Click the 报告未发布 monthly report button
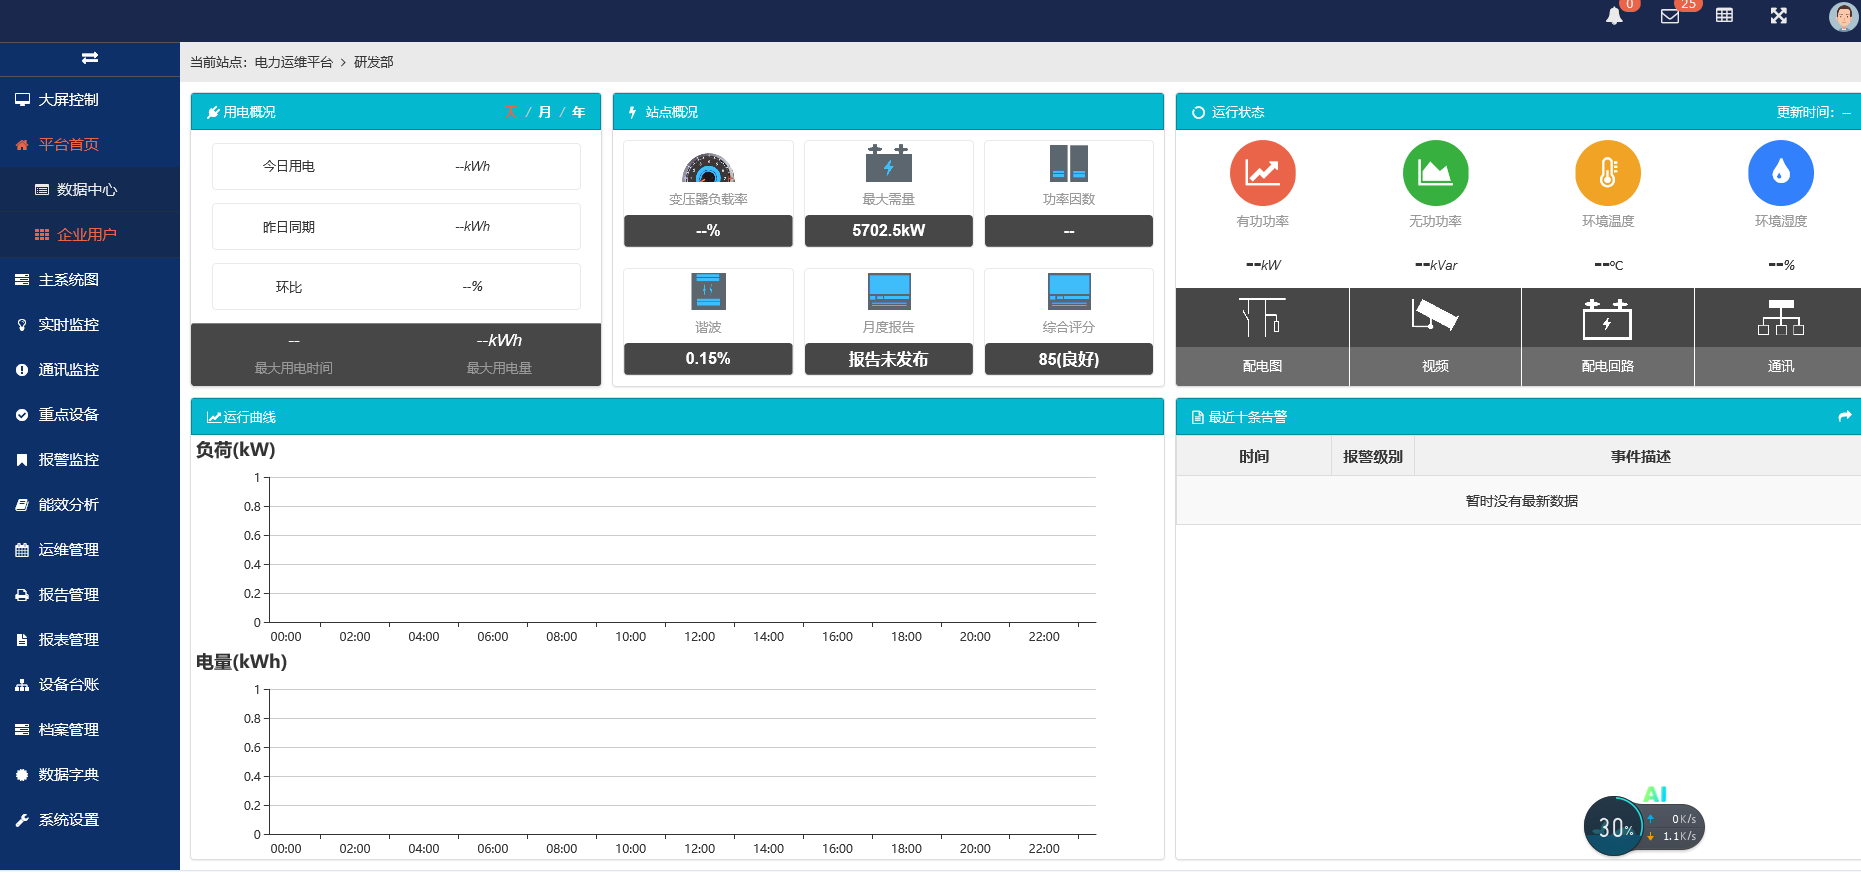The width and height of the screenshot is (1861, 872). pos(888,359)
